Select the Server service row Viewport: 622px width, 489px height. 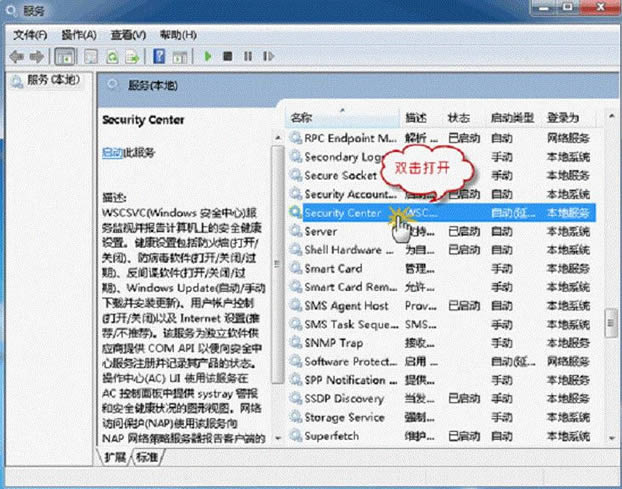pyautogui.click(x=441, y=231)
